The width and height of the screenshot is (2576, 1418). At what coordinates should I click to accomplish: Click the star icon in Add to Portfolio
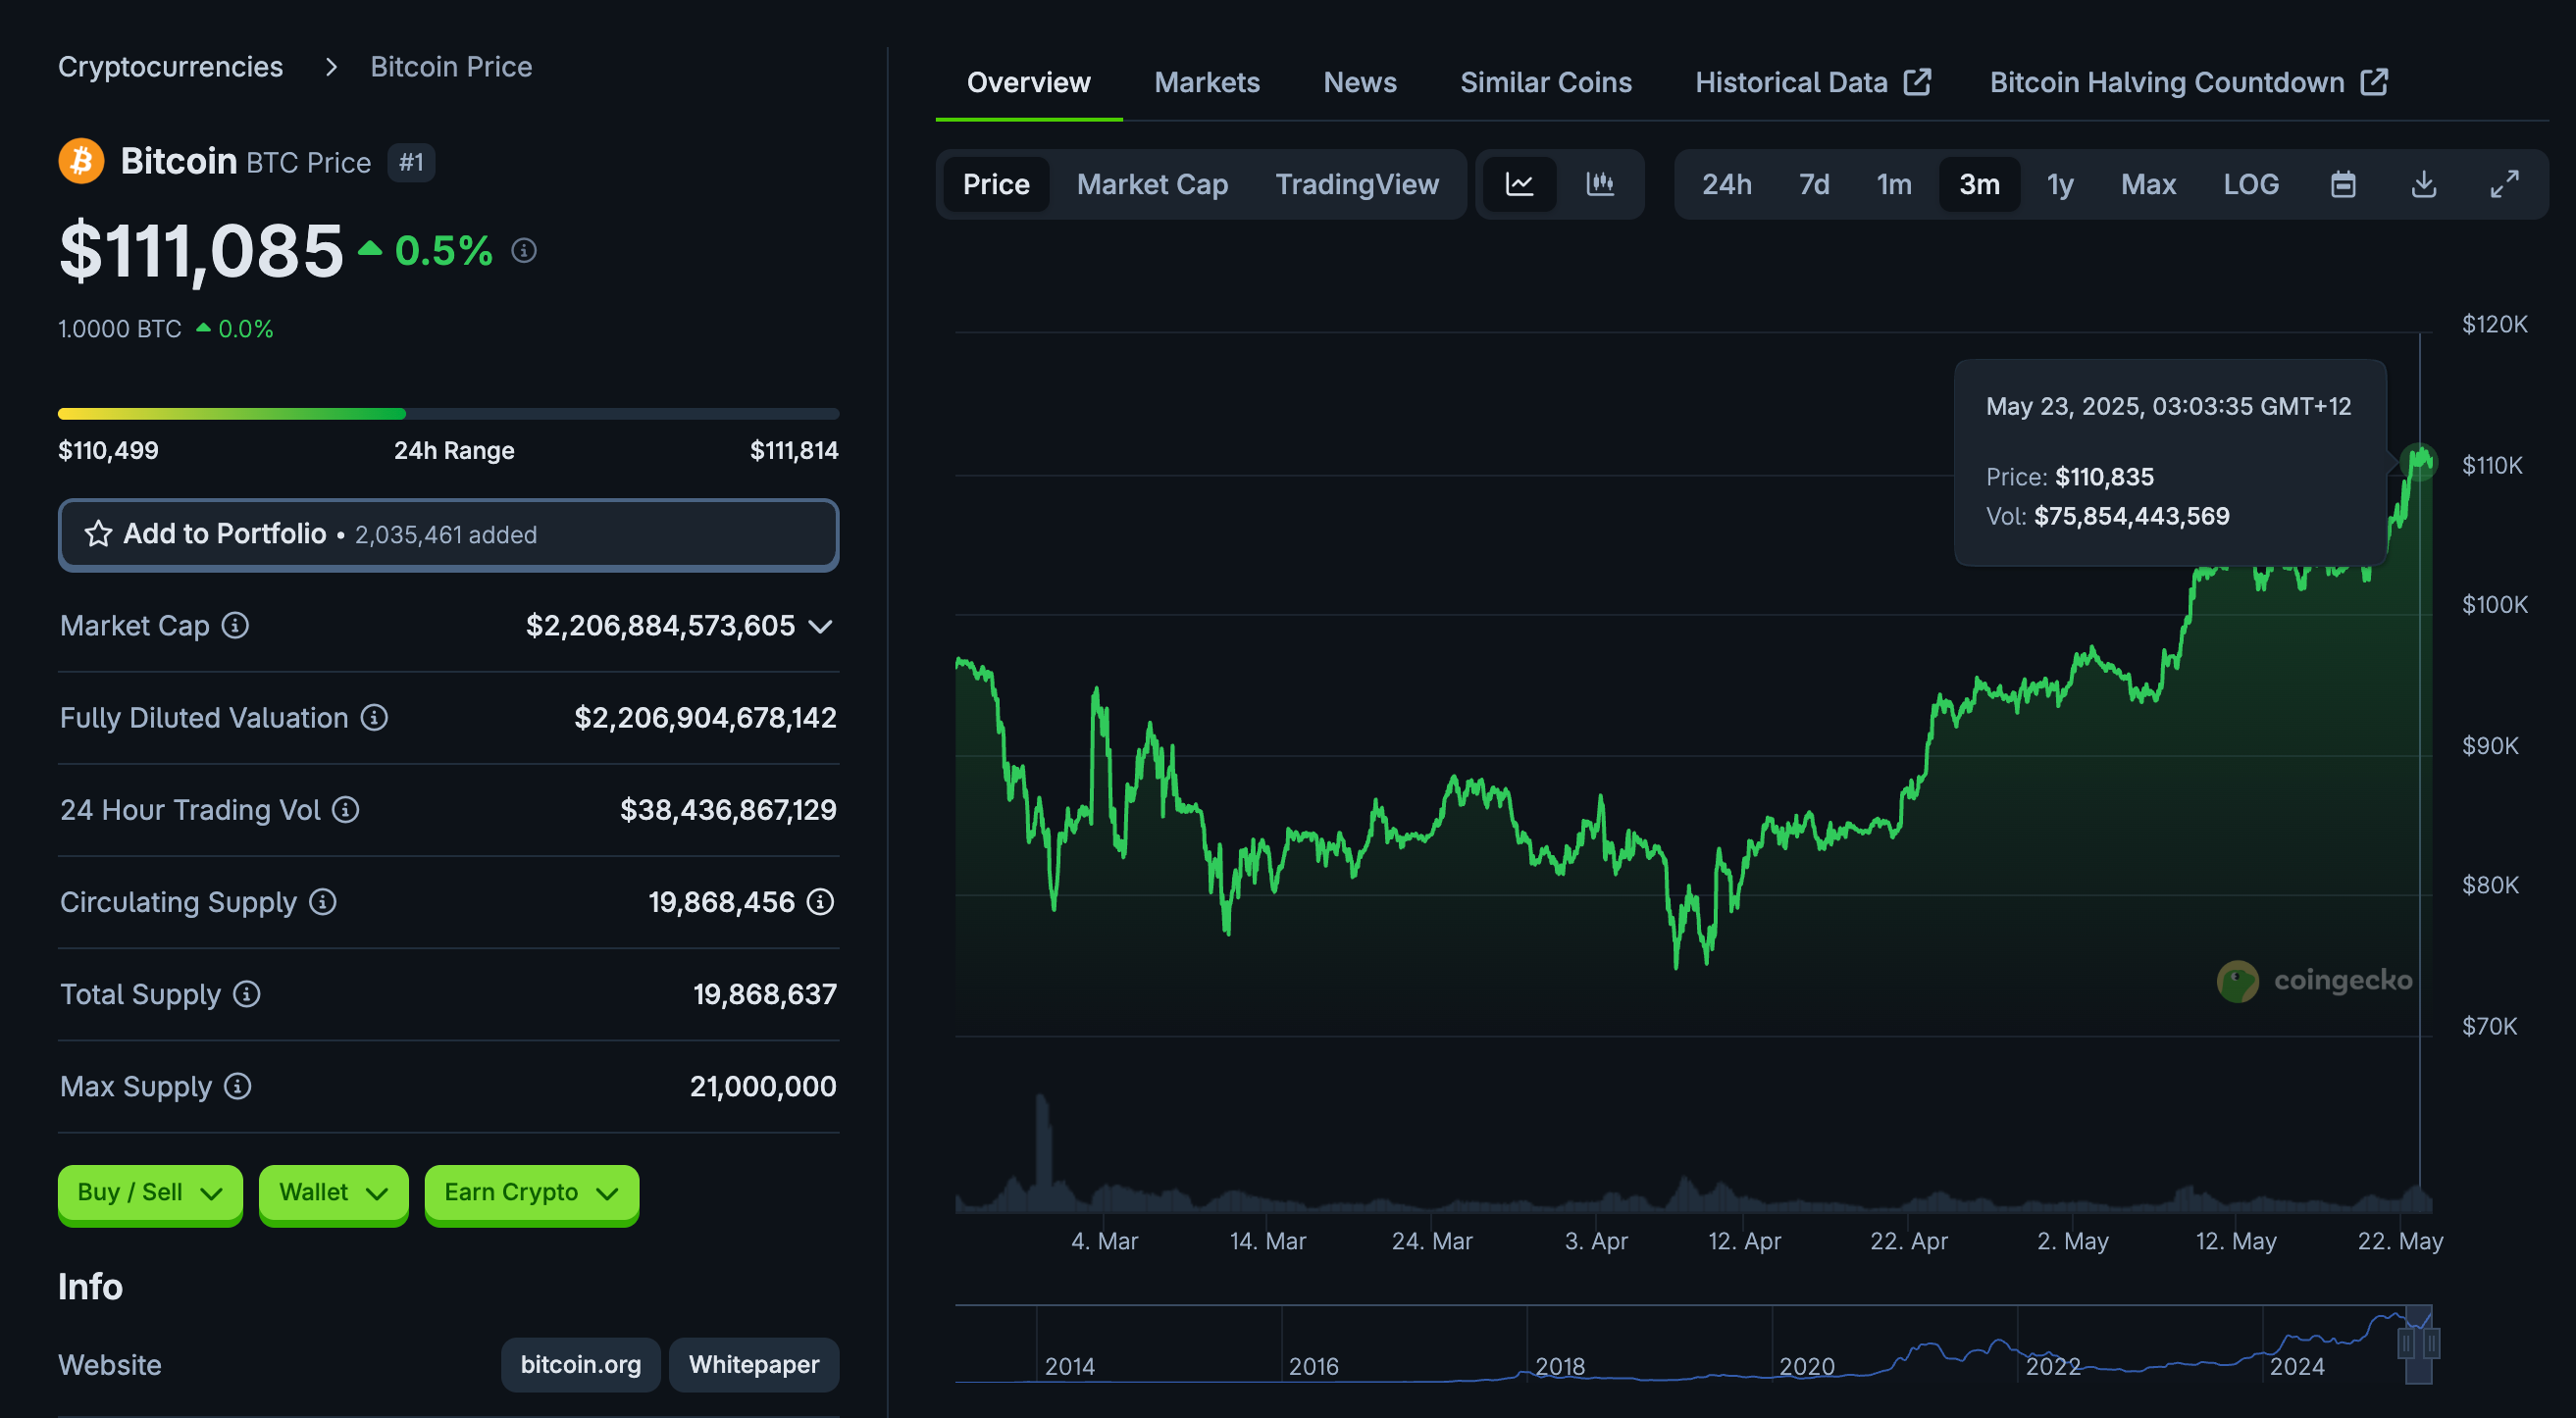point(98,534)
